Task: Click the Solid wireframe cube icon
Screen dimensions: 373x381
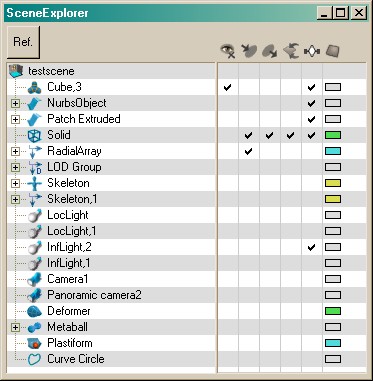Action: coord(34,135)
